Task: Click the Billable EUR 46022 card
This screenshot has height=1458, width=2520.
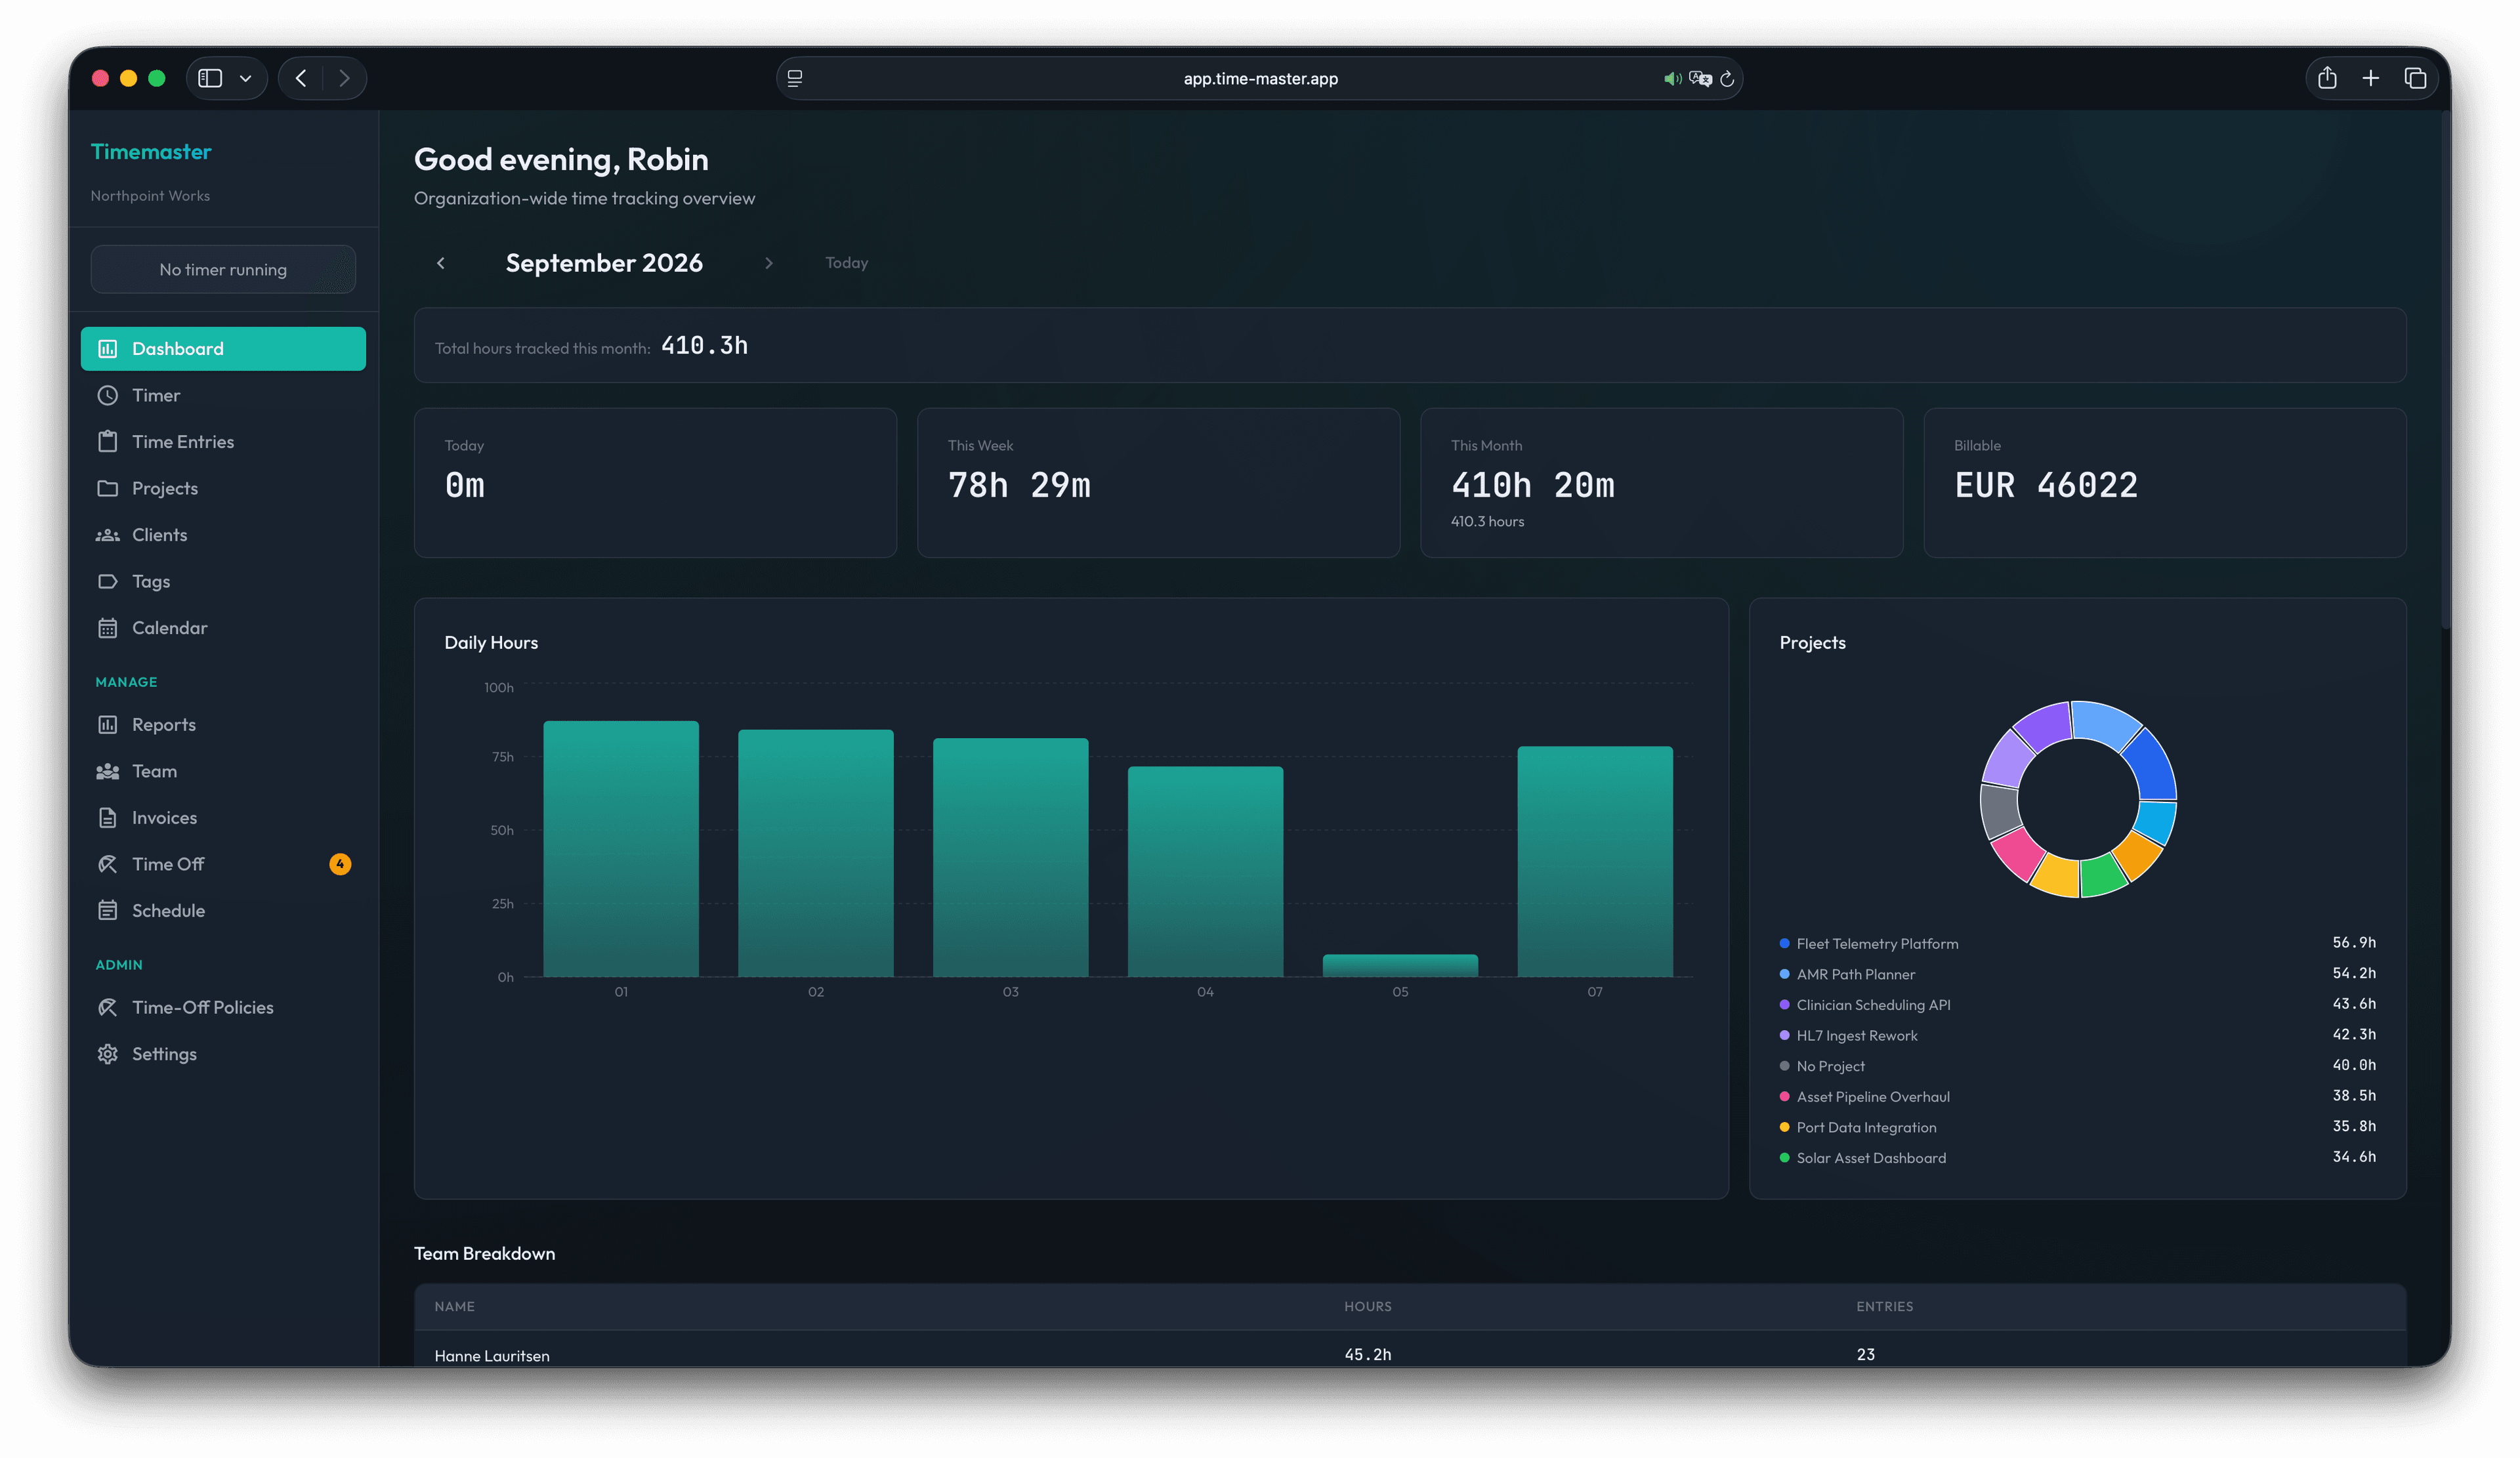Action: pos(2165,483)
